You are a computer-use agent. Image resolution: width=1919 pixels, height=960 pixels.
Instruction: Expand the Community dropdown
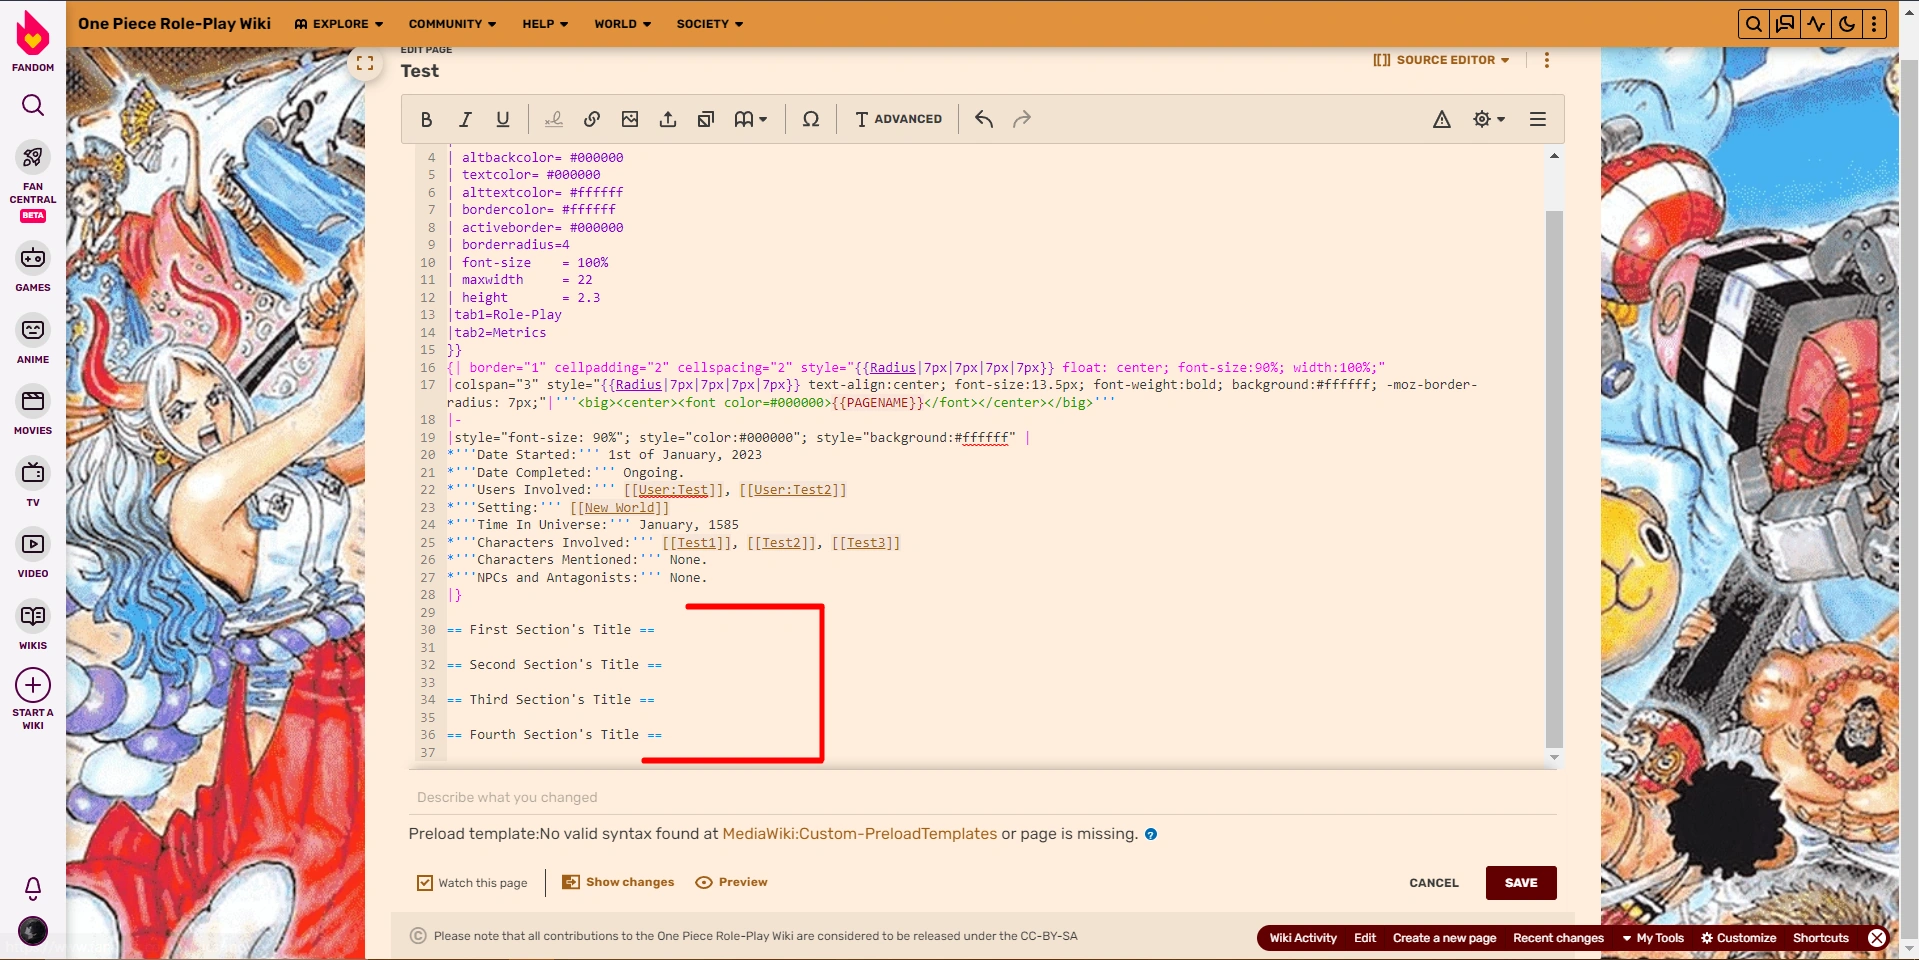pyautogui.click(x=452, y=24)
